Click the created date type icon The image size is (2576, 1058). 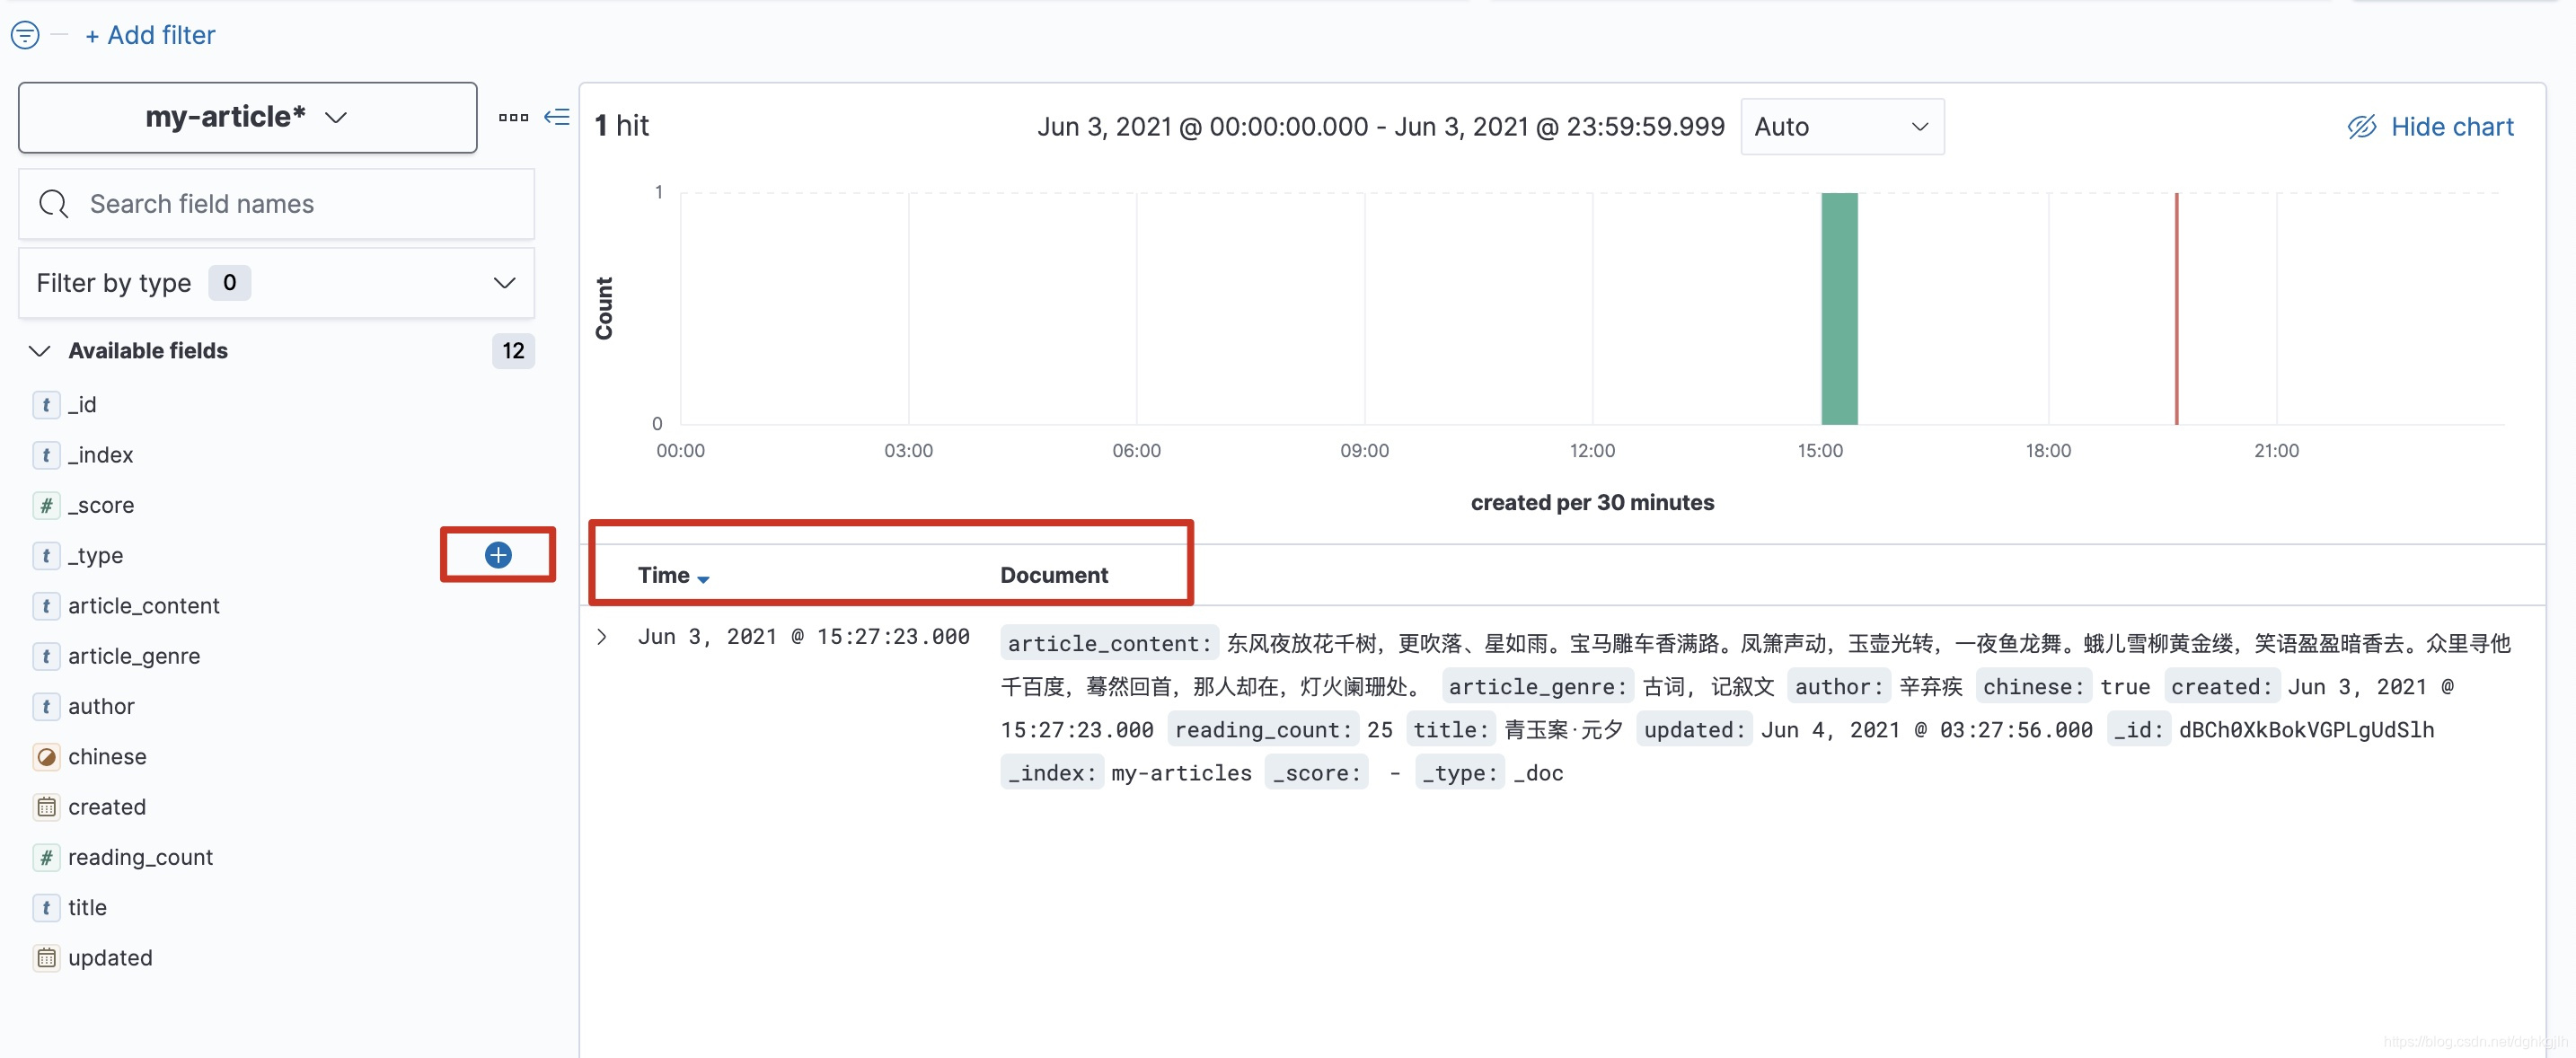click(x=46, y=807)
